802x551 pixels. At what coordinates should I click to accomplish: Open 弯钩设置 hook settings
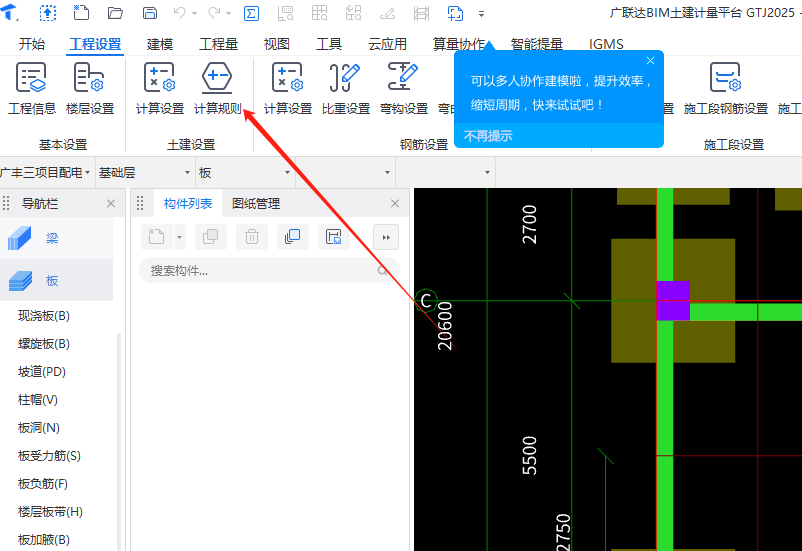coord(404,88)
